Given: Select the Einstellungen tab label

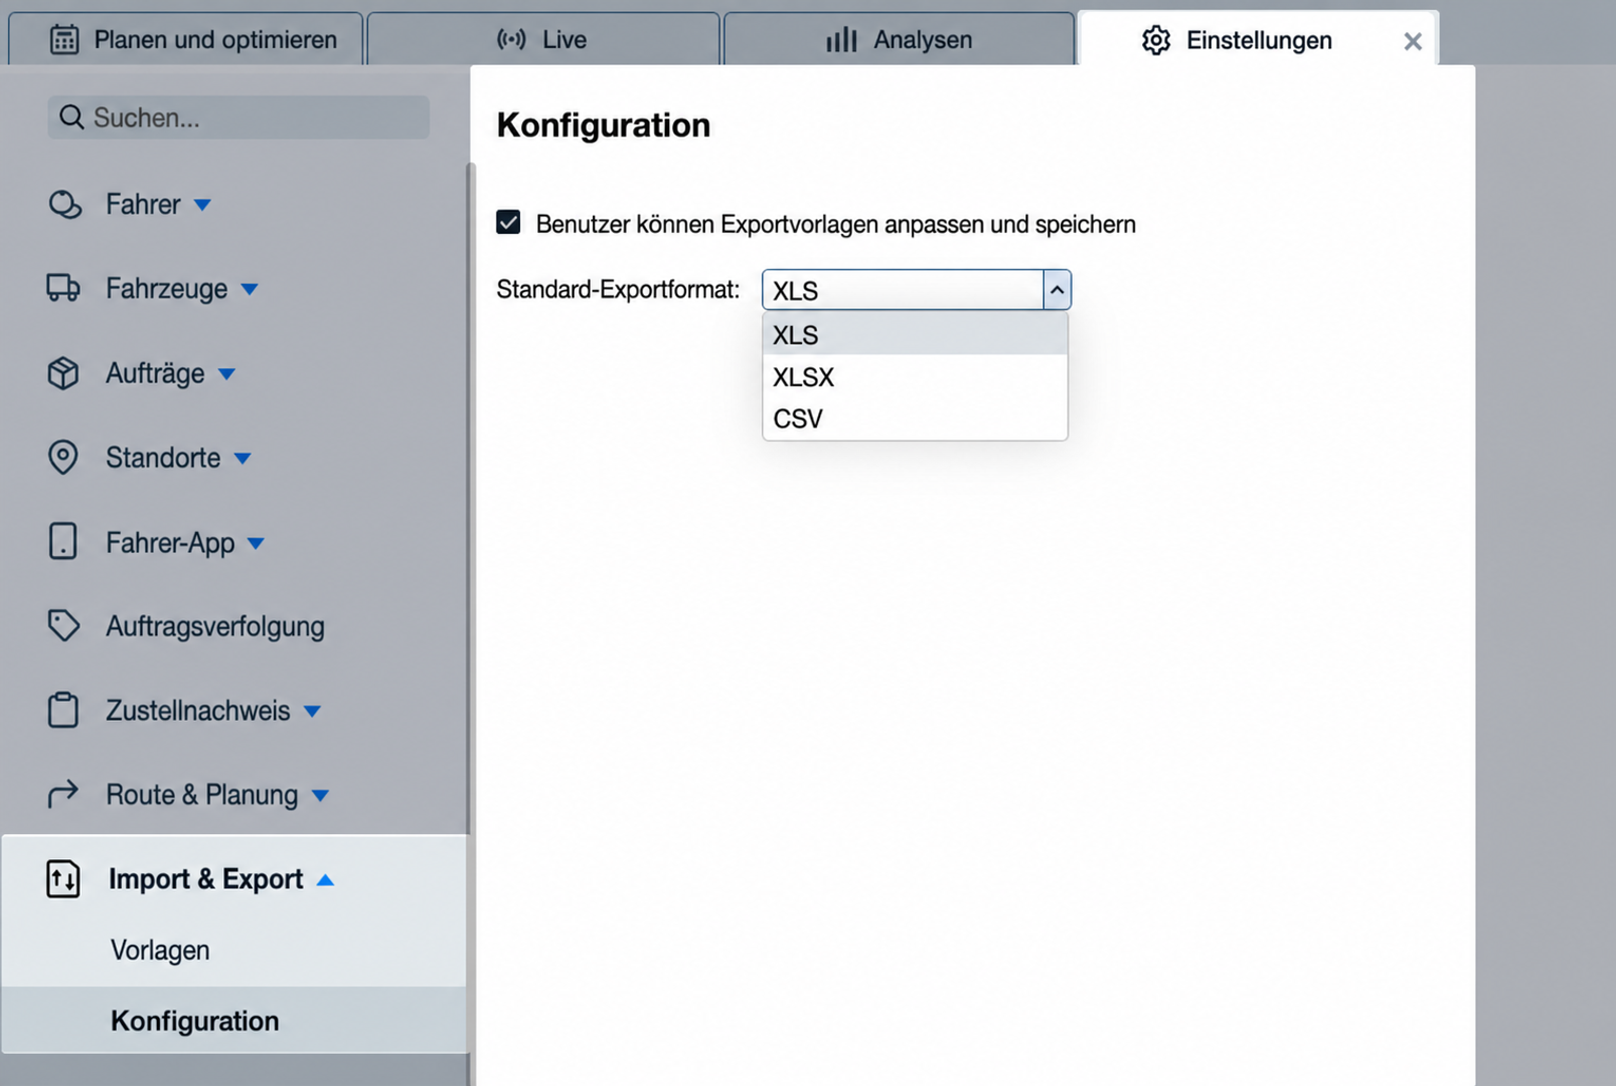Looking at the screenshot, I should tap(1259, 41).
